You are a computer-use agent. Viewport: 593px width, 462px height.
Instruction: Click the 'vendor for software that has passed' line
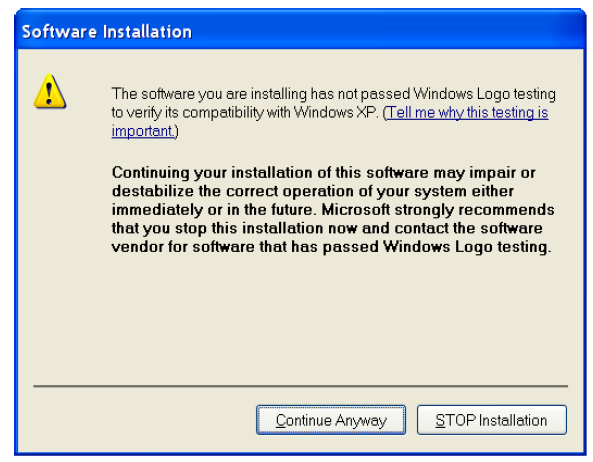pyautogui.click(x=331, y=247)
